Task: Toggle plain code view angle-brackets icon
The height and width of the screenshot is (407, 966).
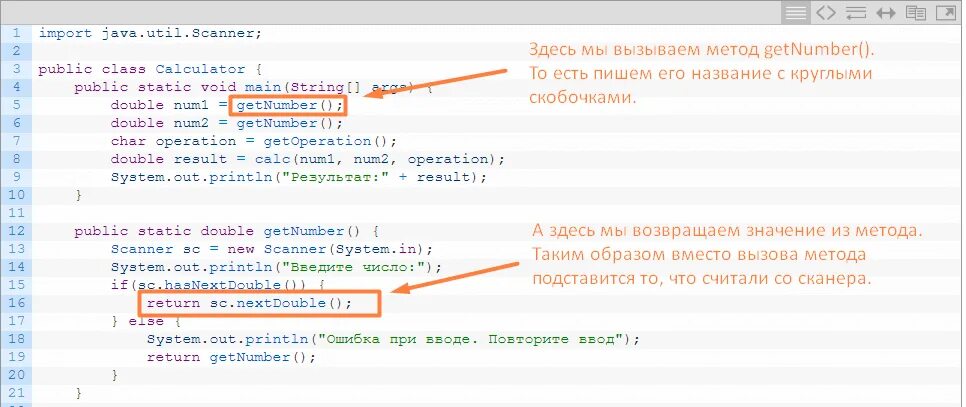Action: (827, 13)
